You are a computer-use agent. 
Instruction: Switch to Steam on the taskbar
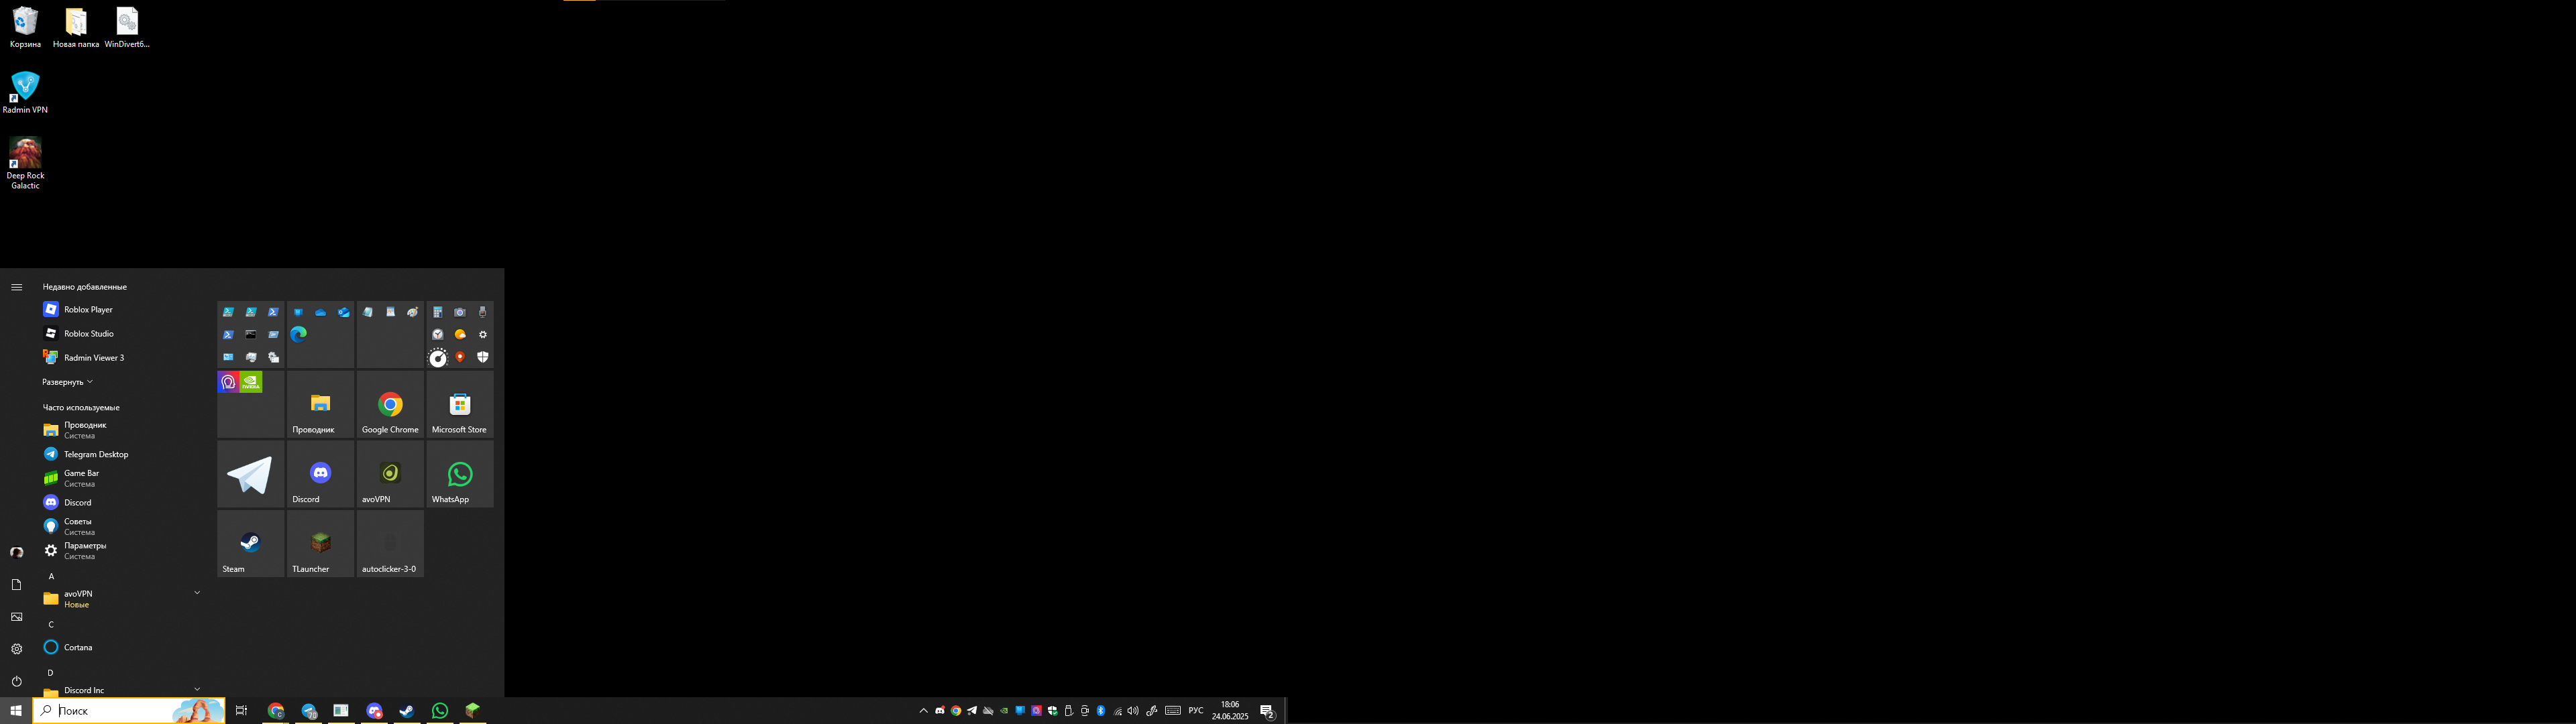point(407,711)
